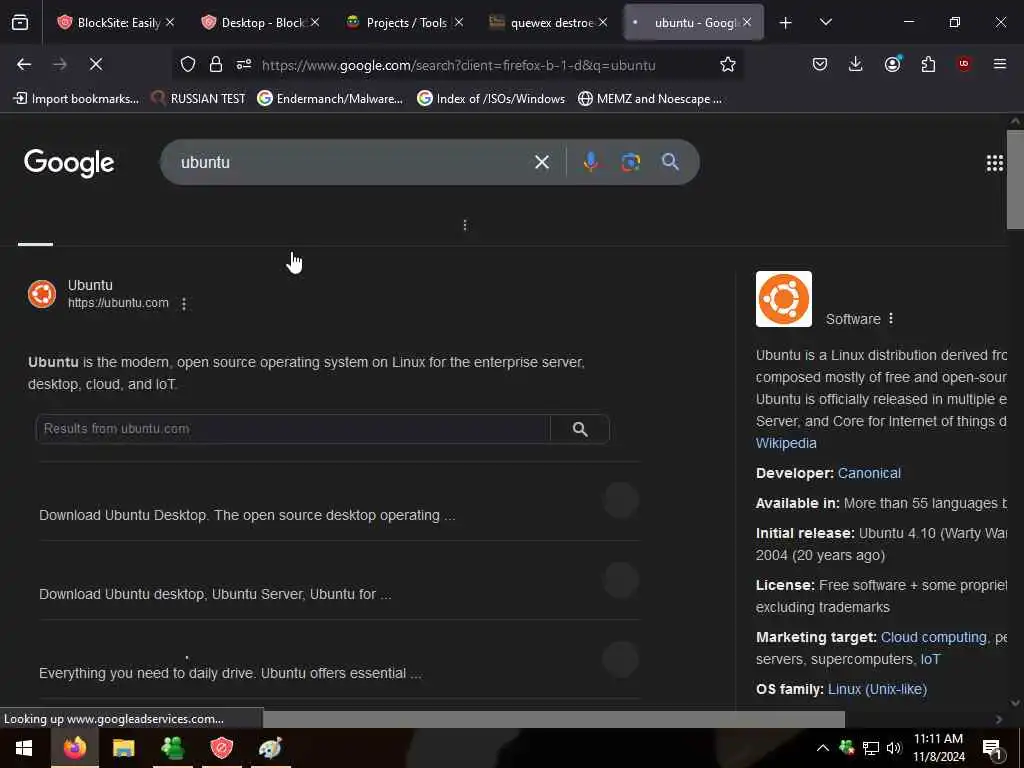1024x768 pixels.
Task: Open the Ubuntu result title link
Action: tap(90, 285)
